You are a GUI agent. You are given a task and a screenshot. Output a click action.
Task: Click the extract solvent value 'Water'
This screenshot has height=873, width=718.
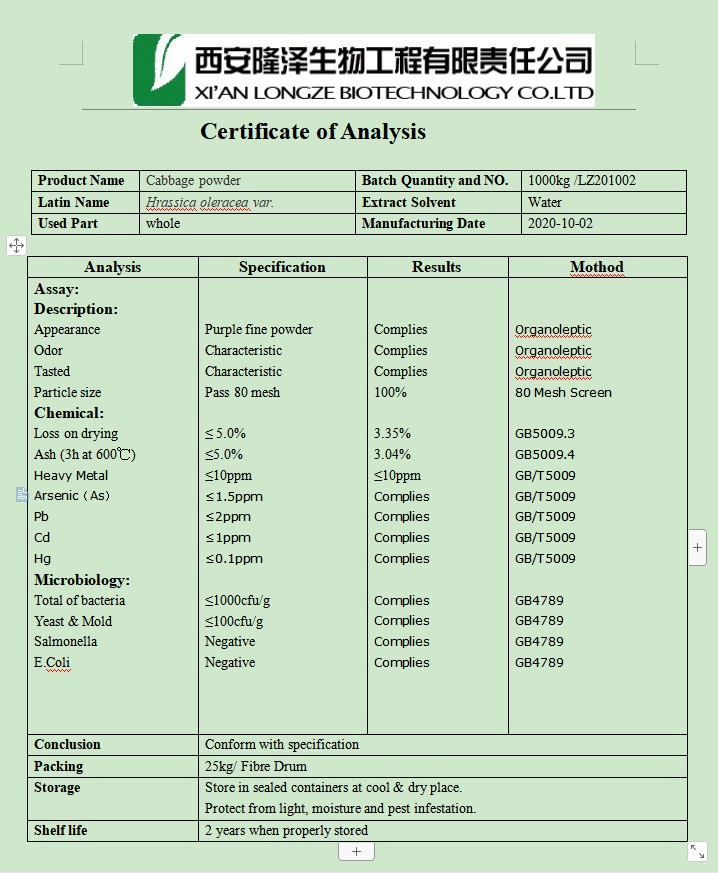click(x=544, y=202)
